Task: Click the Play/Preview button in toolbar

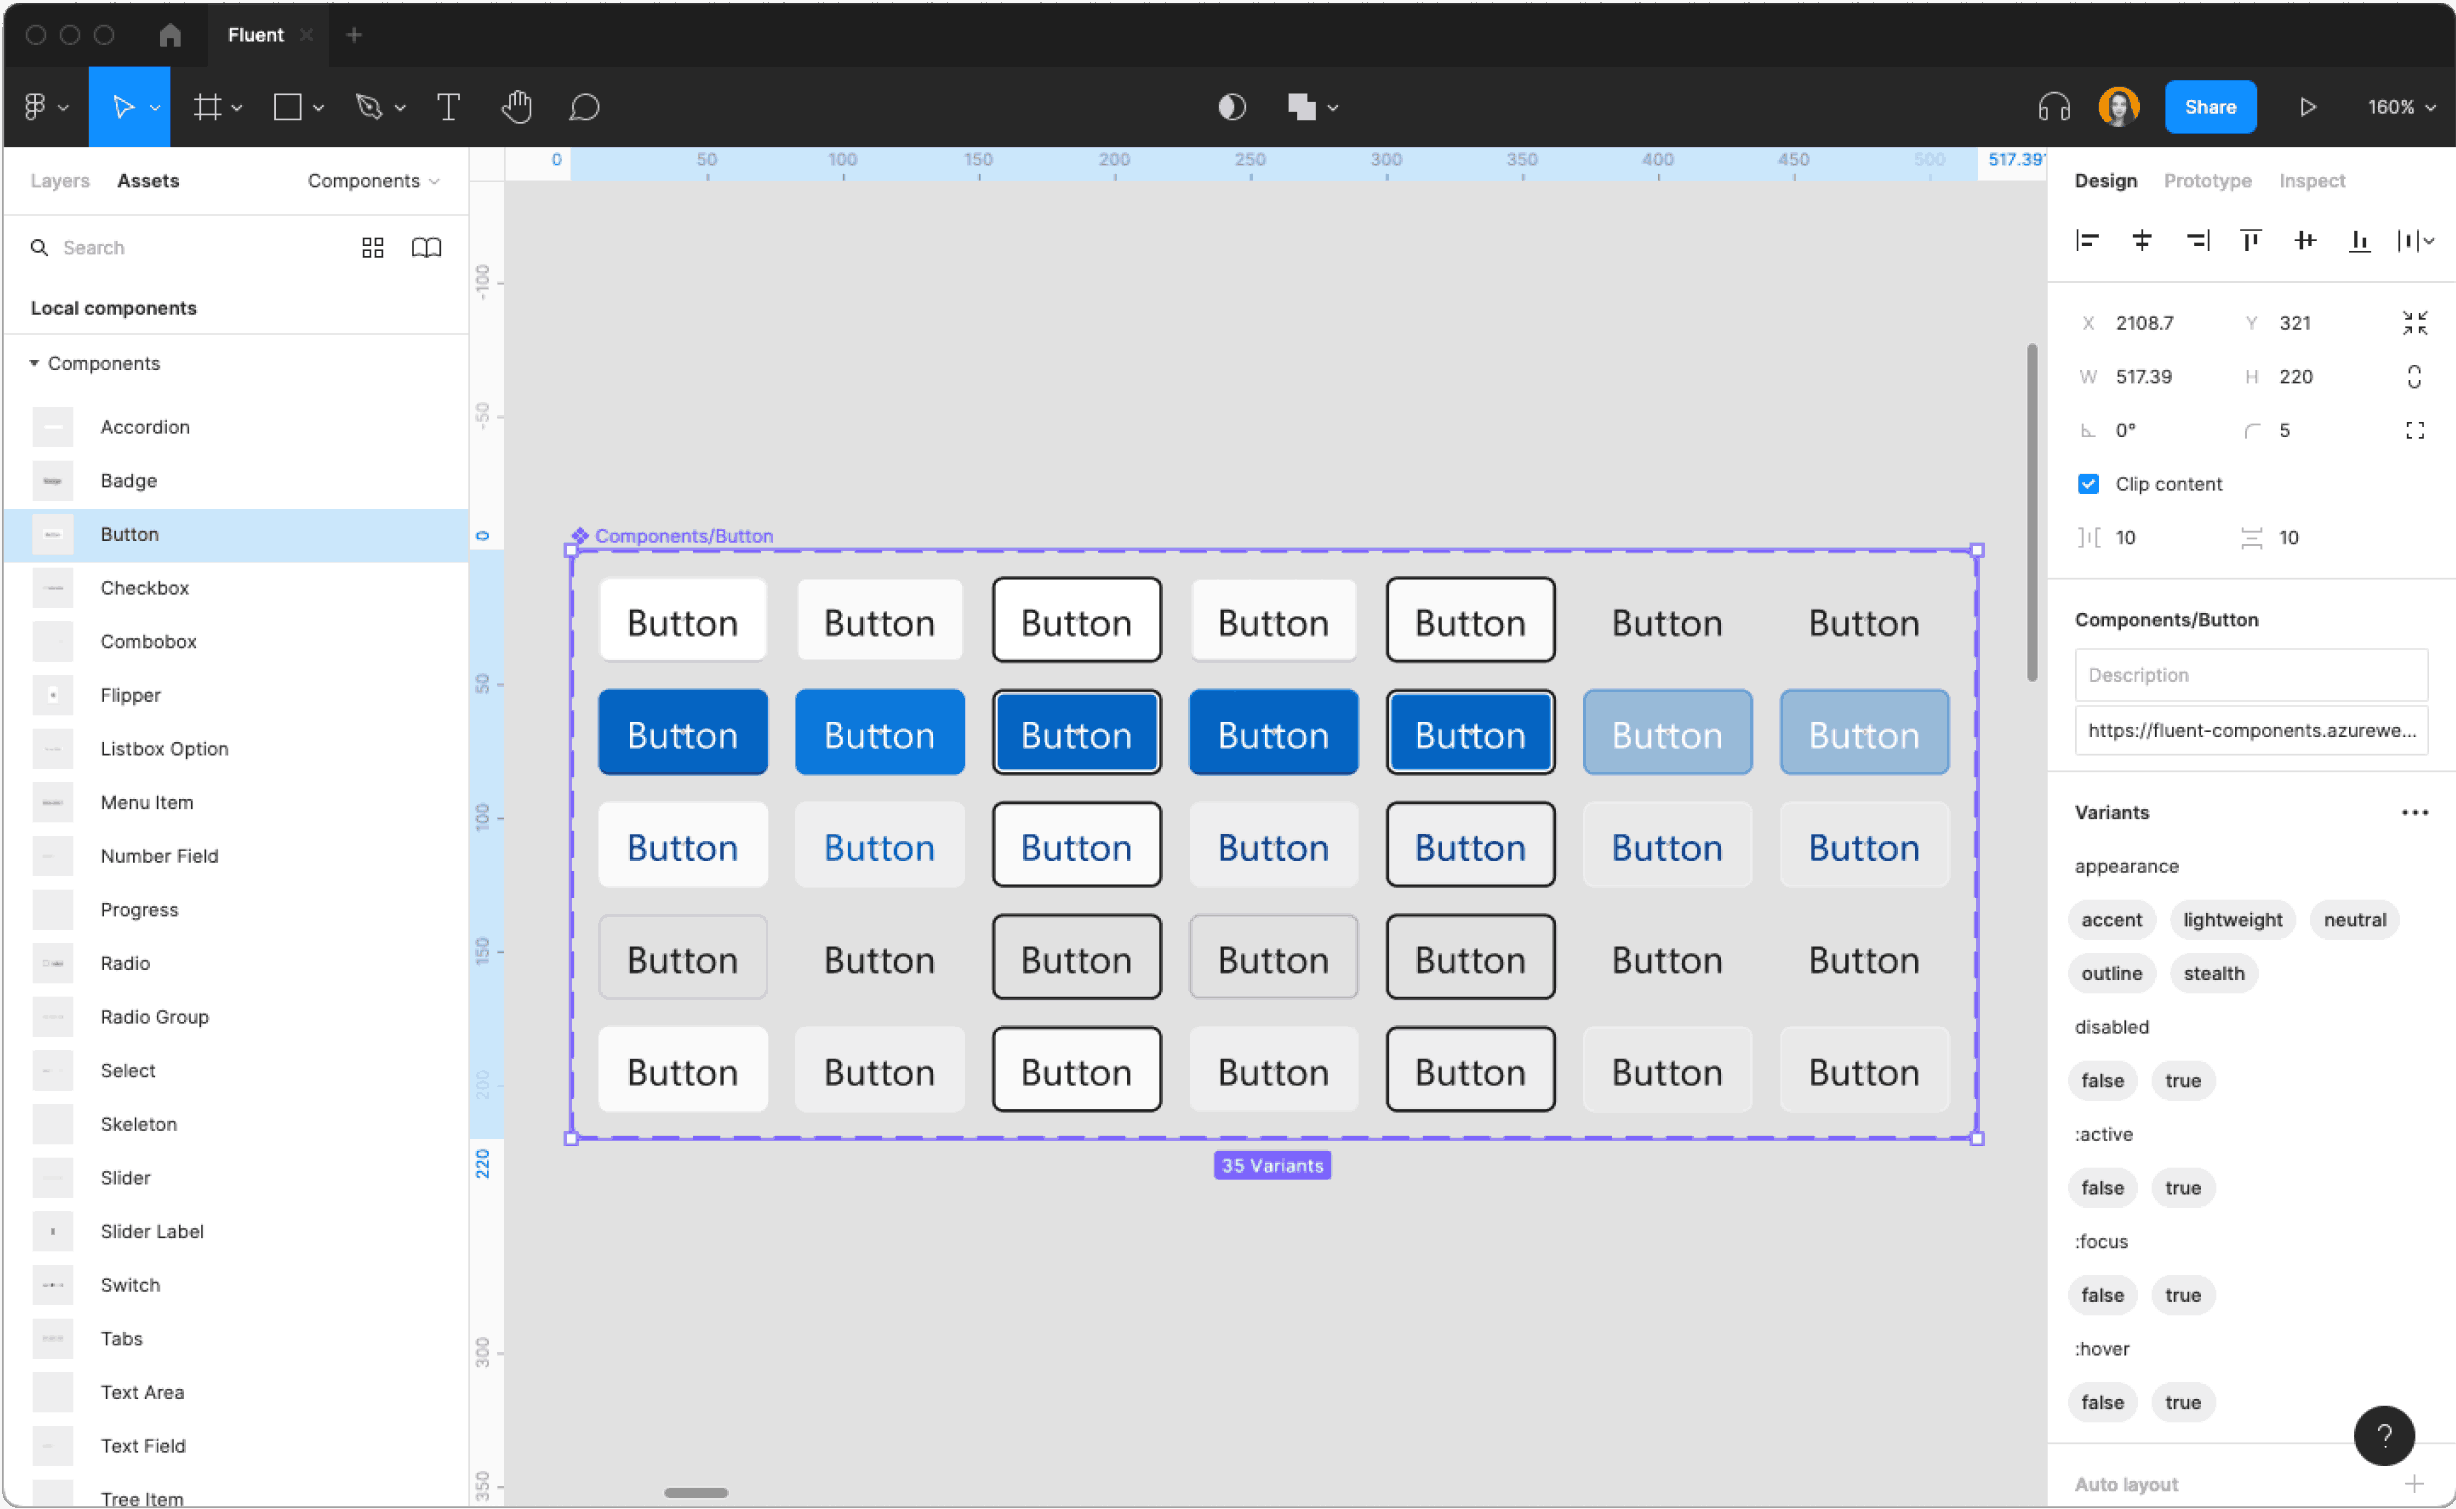Action: tap(2309, 107)
